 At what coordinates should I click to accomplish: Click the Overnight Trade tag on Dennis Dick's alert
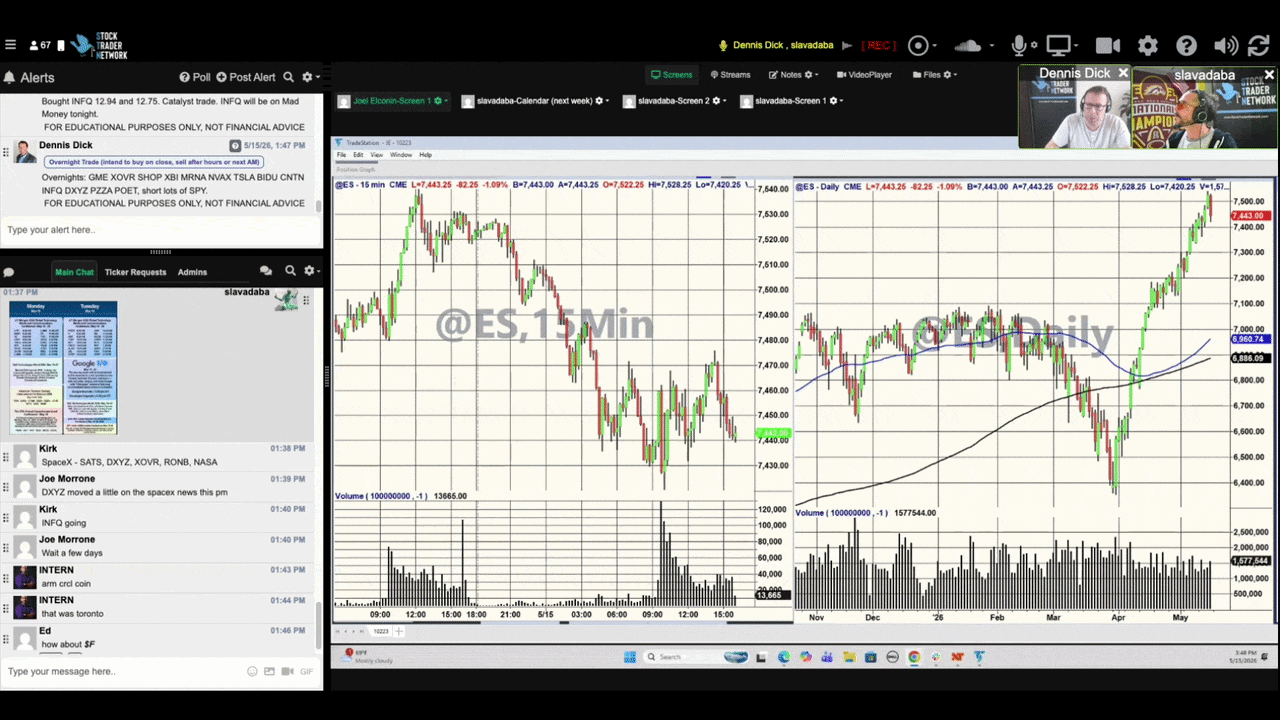tap(153, 162)
